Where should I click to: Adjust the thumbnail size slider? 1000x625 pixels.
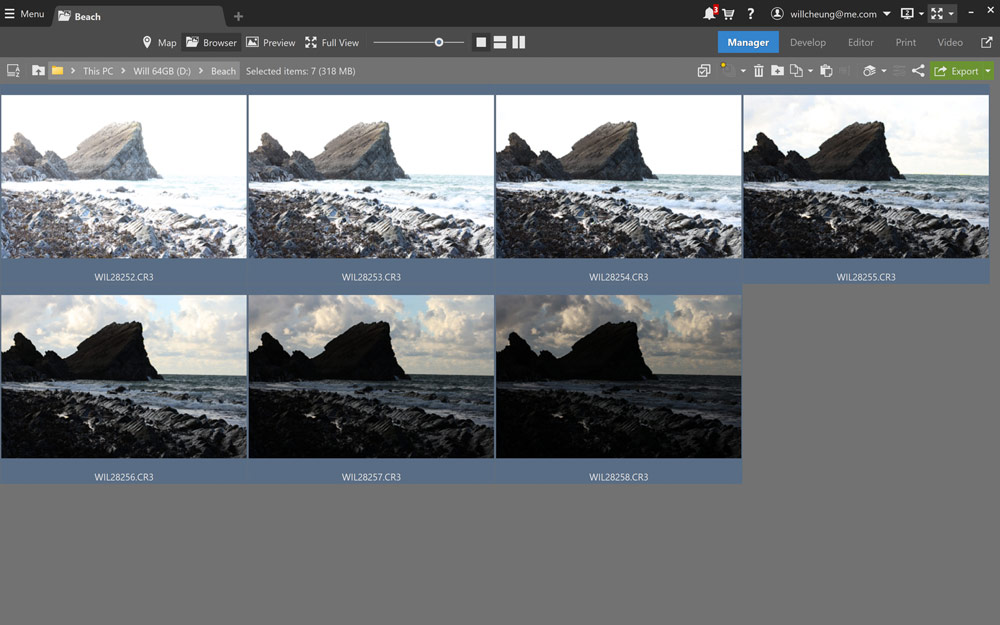point(439,42)
